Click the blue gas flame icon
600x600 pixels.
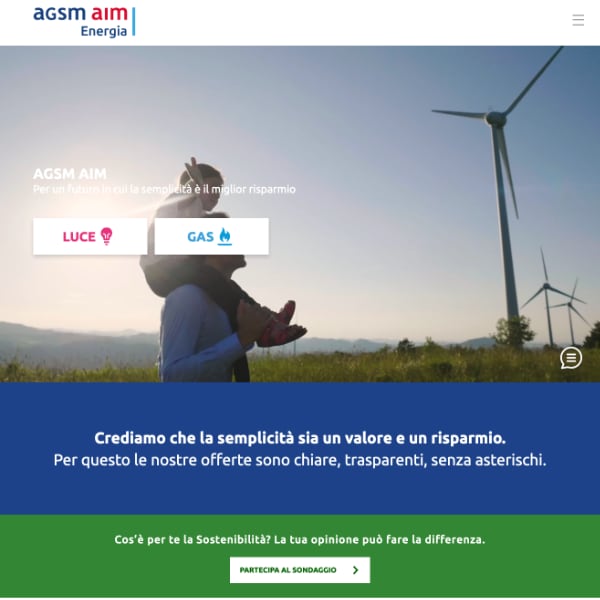(x=225, y=236)
